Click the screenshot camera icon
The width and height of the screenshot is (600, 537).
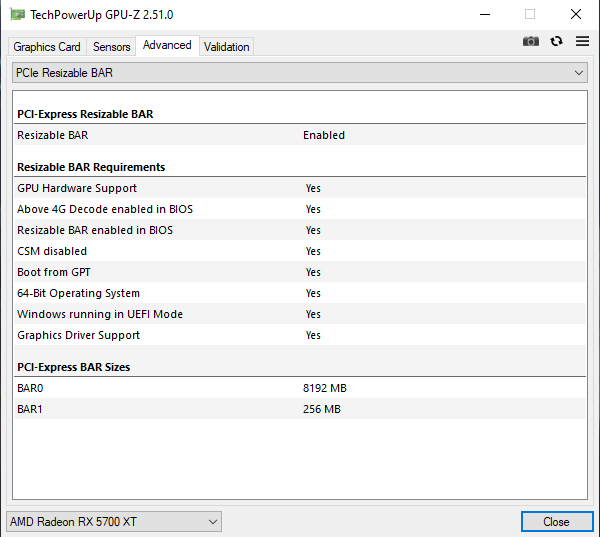click(531, 41)
